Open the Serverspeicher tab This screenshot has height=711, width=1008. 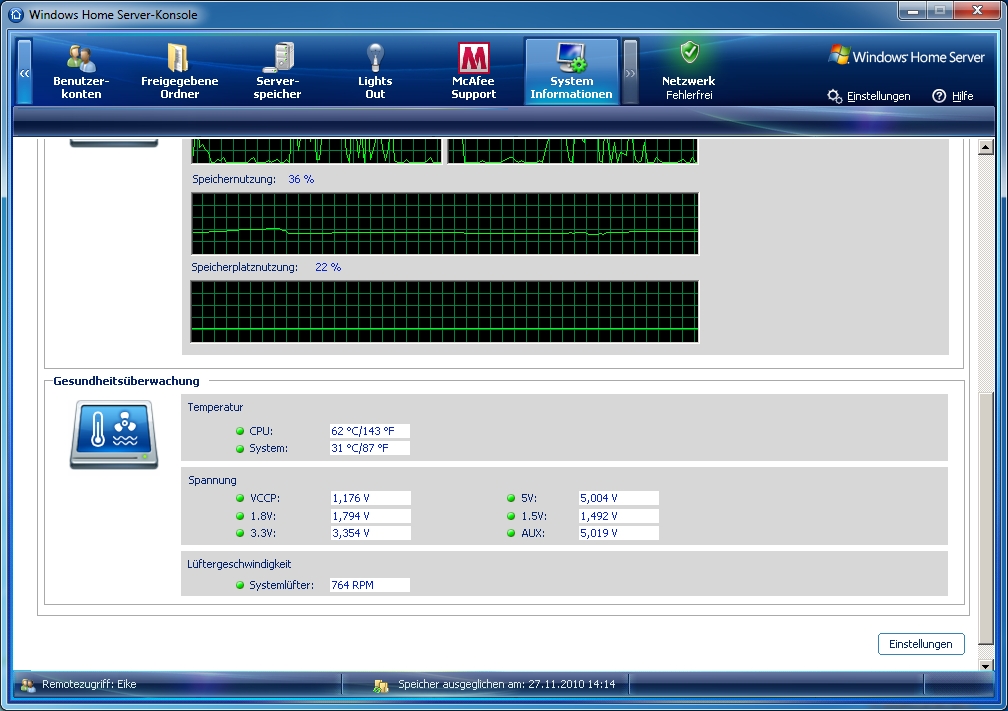[x=277, y=71]
